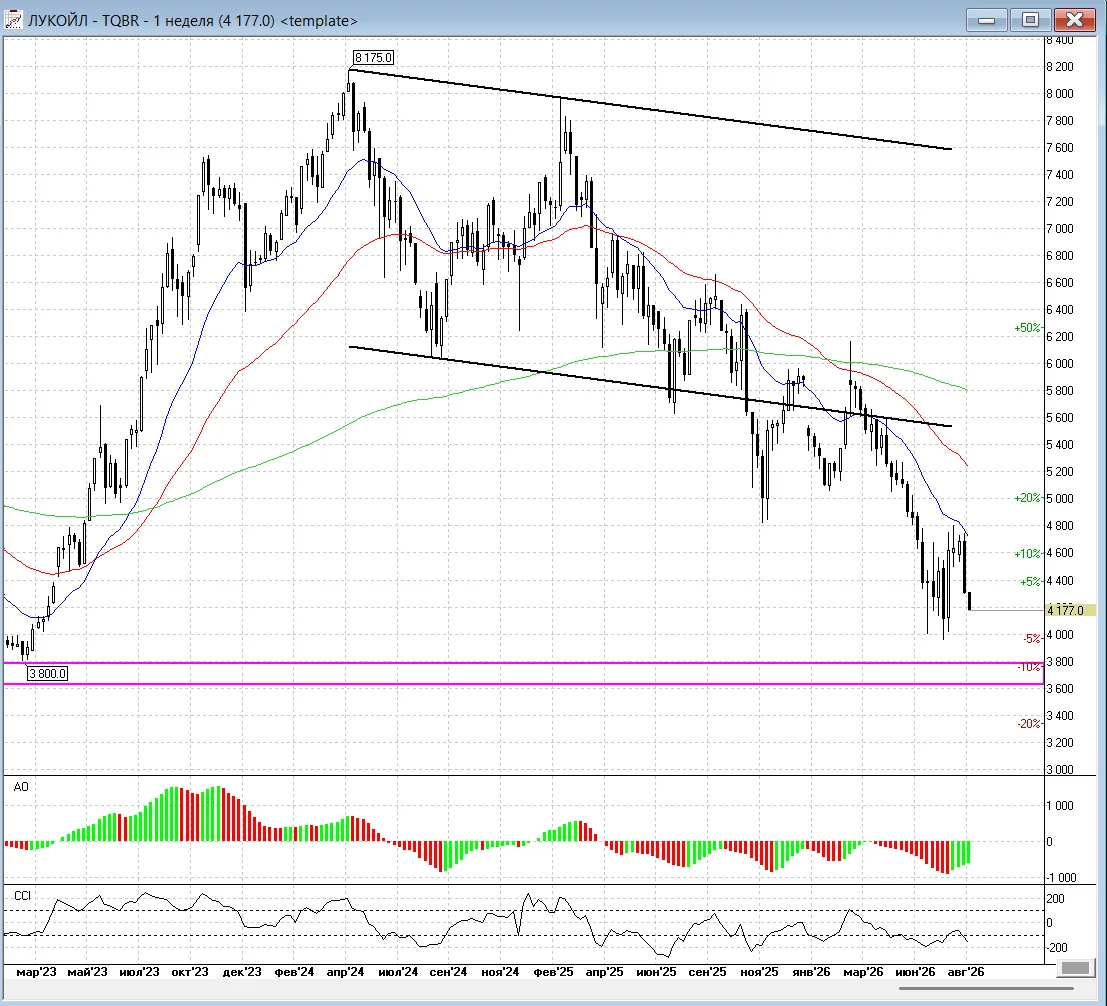This screenshot has height=1006, width=1107.
Task: Maximize the ЛУКОЙЛ chart window
Action: [1030, 20]
